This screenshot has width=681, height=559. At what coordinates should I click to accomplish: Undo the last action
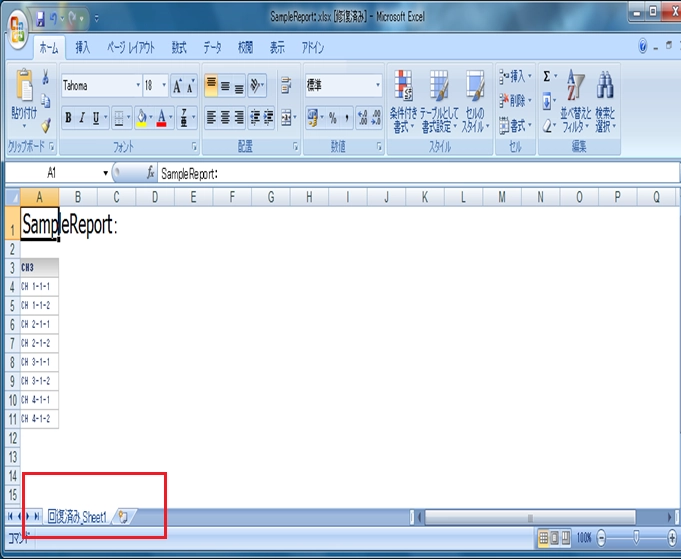coord(53,19)
